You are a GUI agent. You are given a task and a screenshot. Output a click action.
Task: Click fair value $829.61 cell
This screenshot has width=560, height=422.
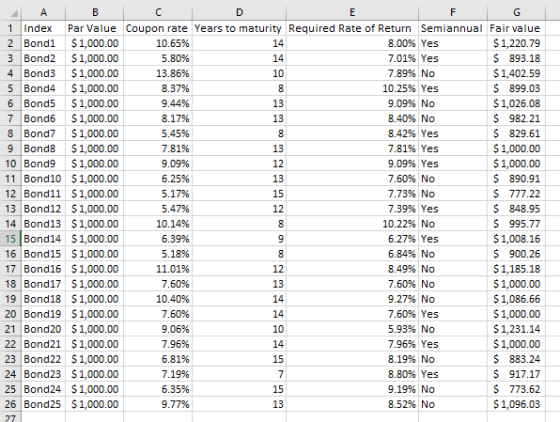tap(516, 134)
